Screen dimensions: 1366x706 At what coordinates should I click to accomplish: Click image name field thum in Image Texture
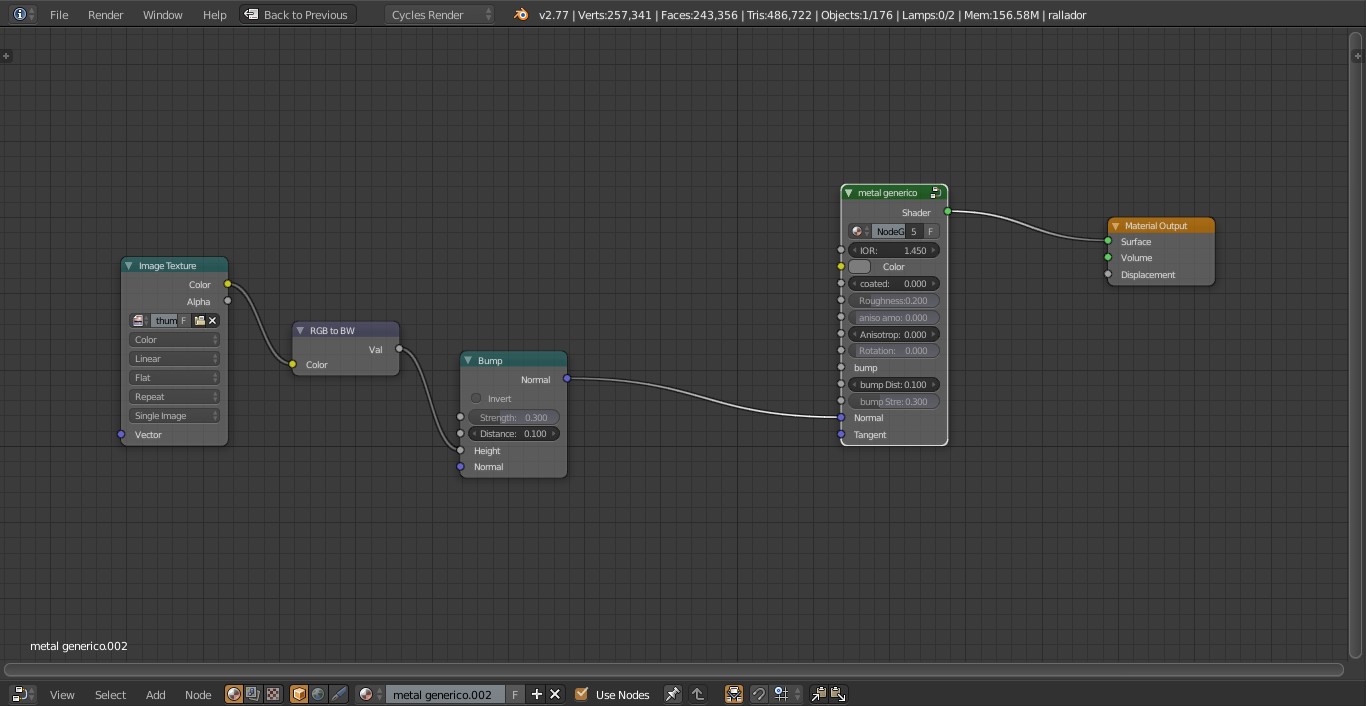[x=164, y=321]
